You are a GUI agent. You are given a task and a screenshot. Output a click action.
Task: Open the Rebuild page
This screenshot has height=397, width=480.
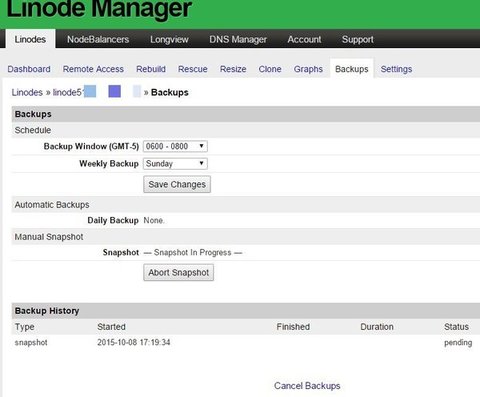(151, 69)
